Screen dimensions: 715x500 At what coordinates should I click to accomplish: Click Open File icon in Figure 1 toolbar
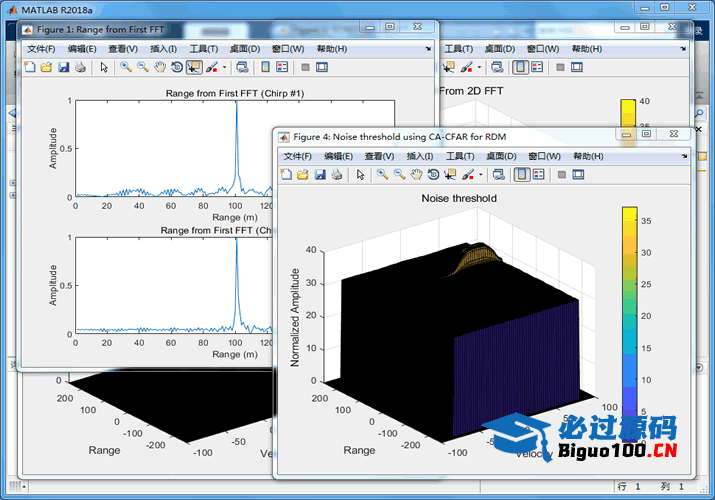coord(46,67)
